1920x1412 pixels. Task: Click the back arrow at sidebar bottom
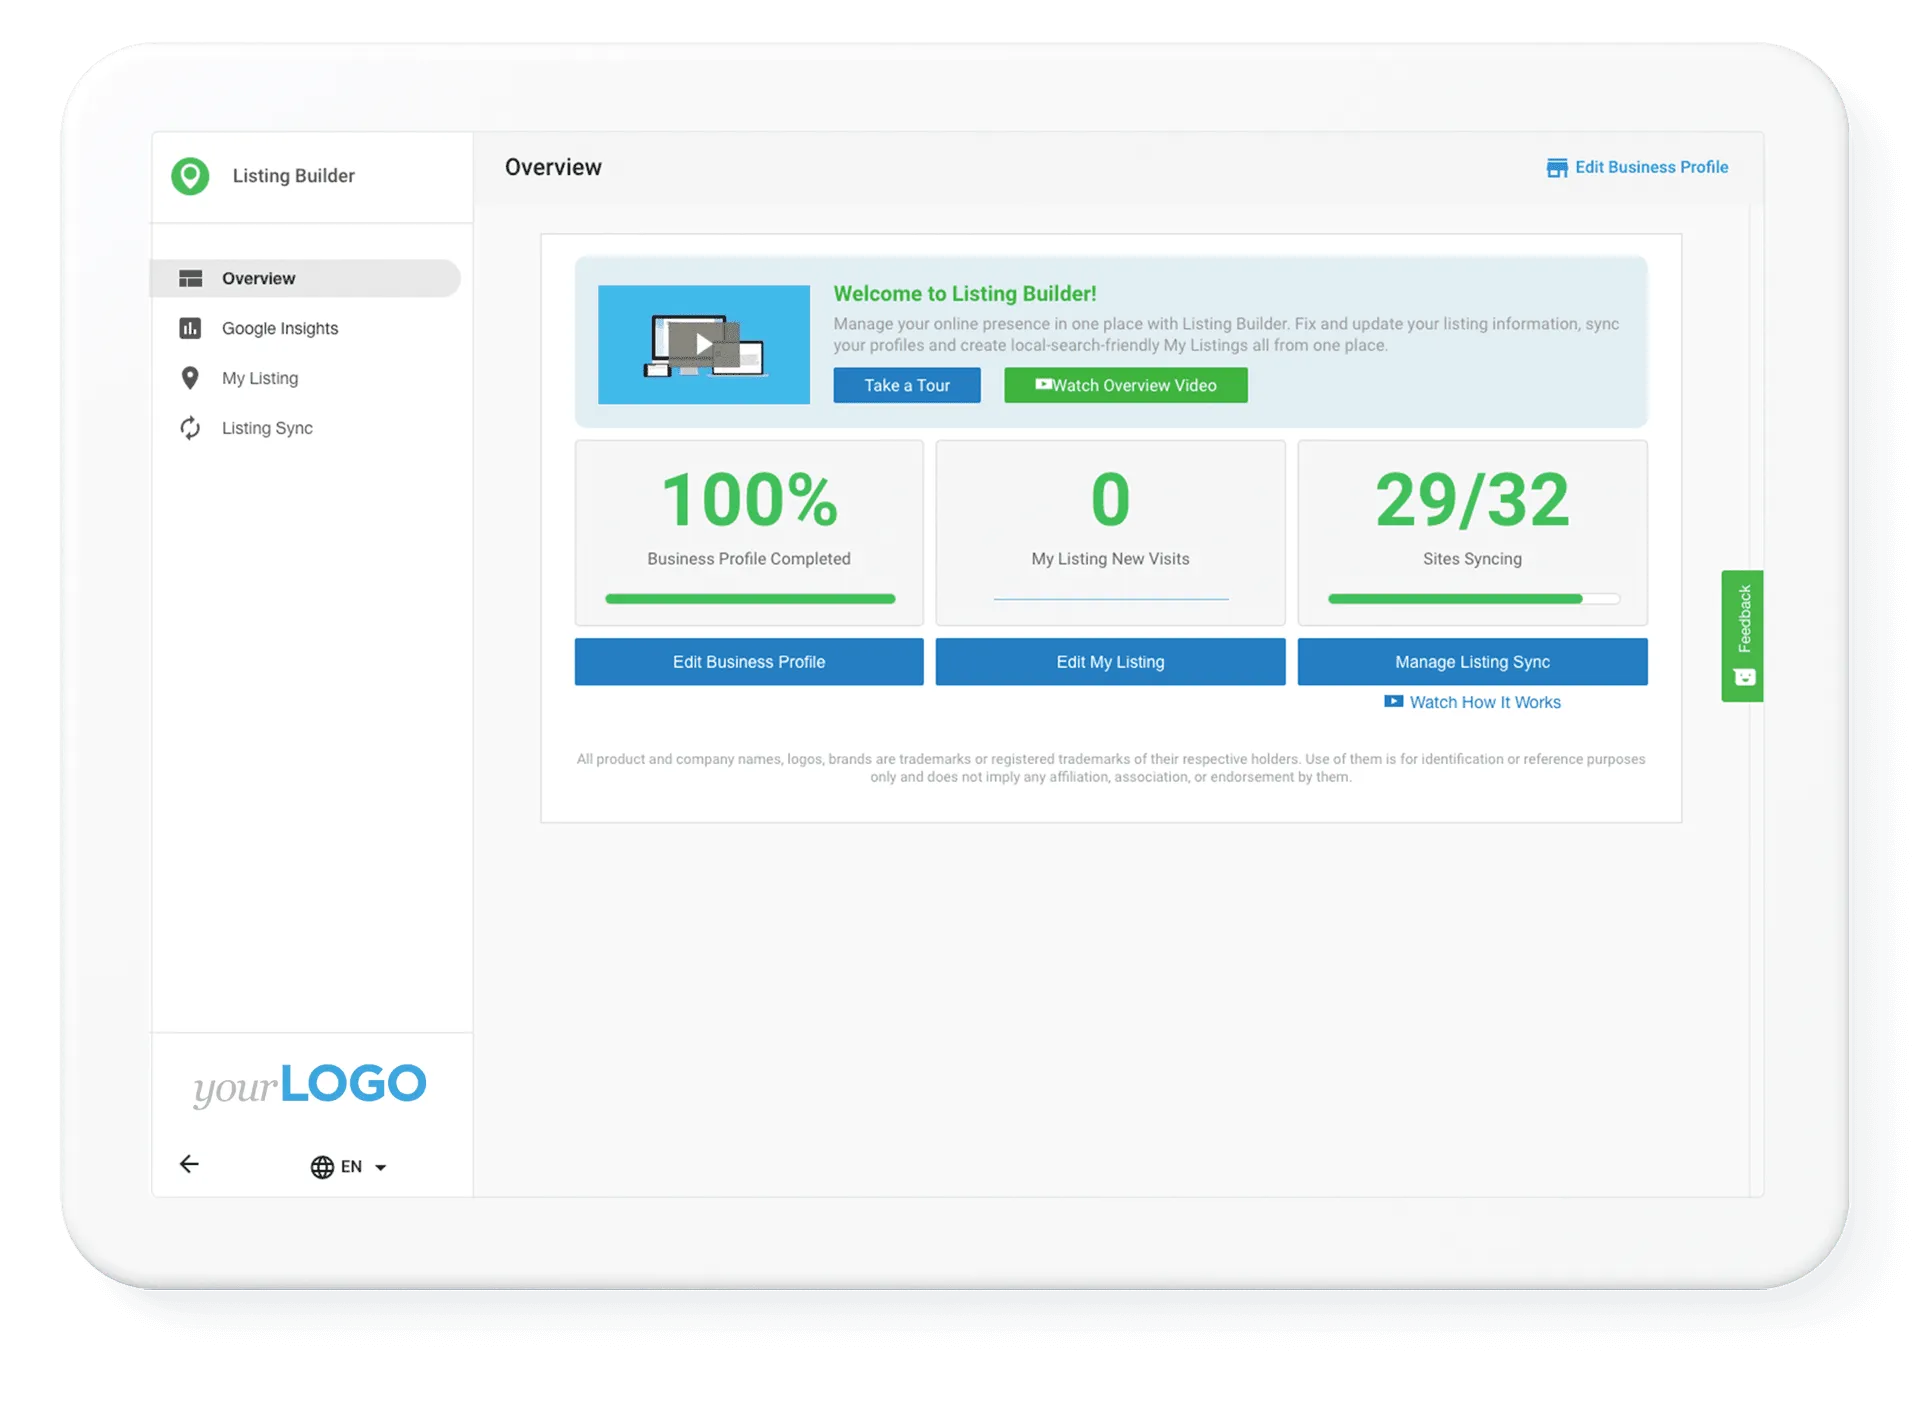(189, 1164)
